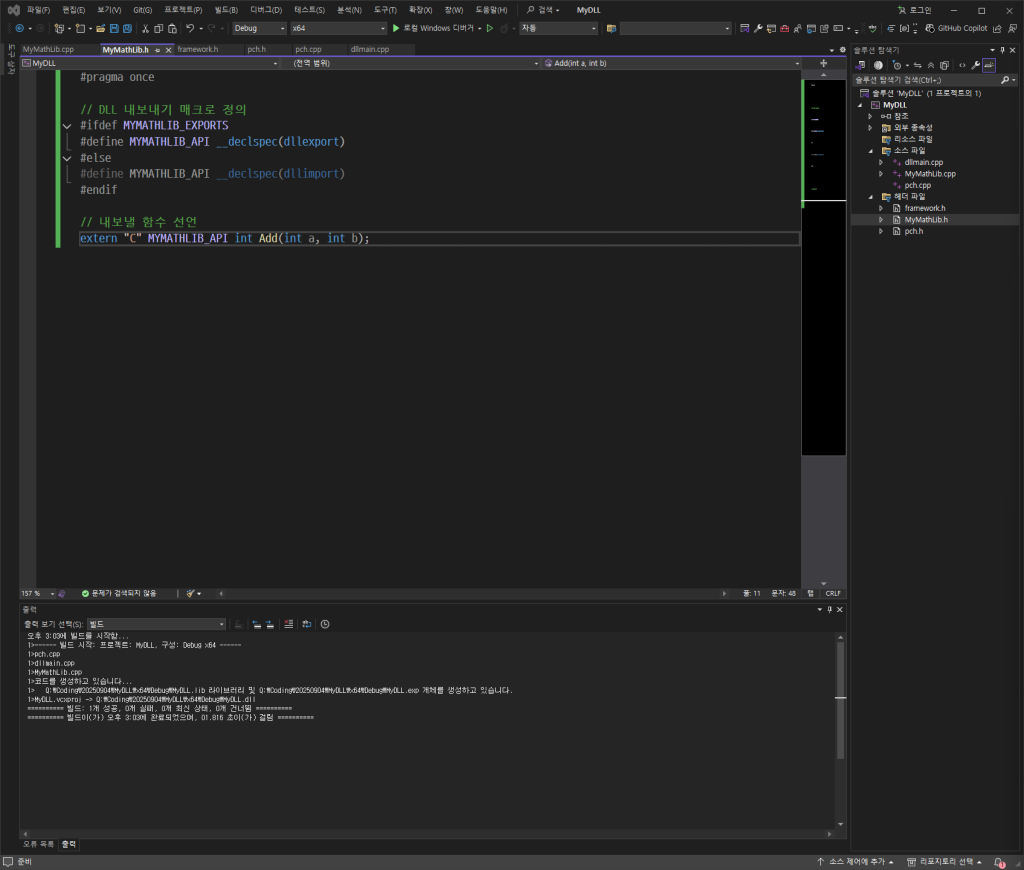Switch to the pch.cpp editor tab
This screenshot has width=1024, height=870.
[308, 49]
